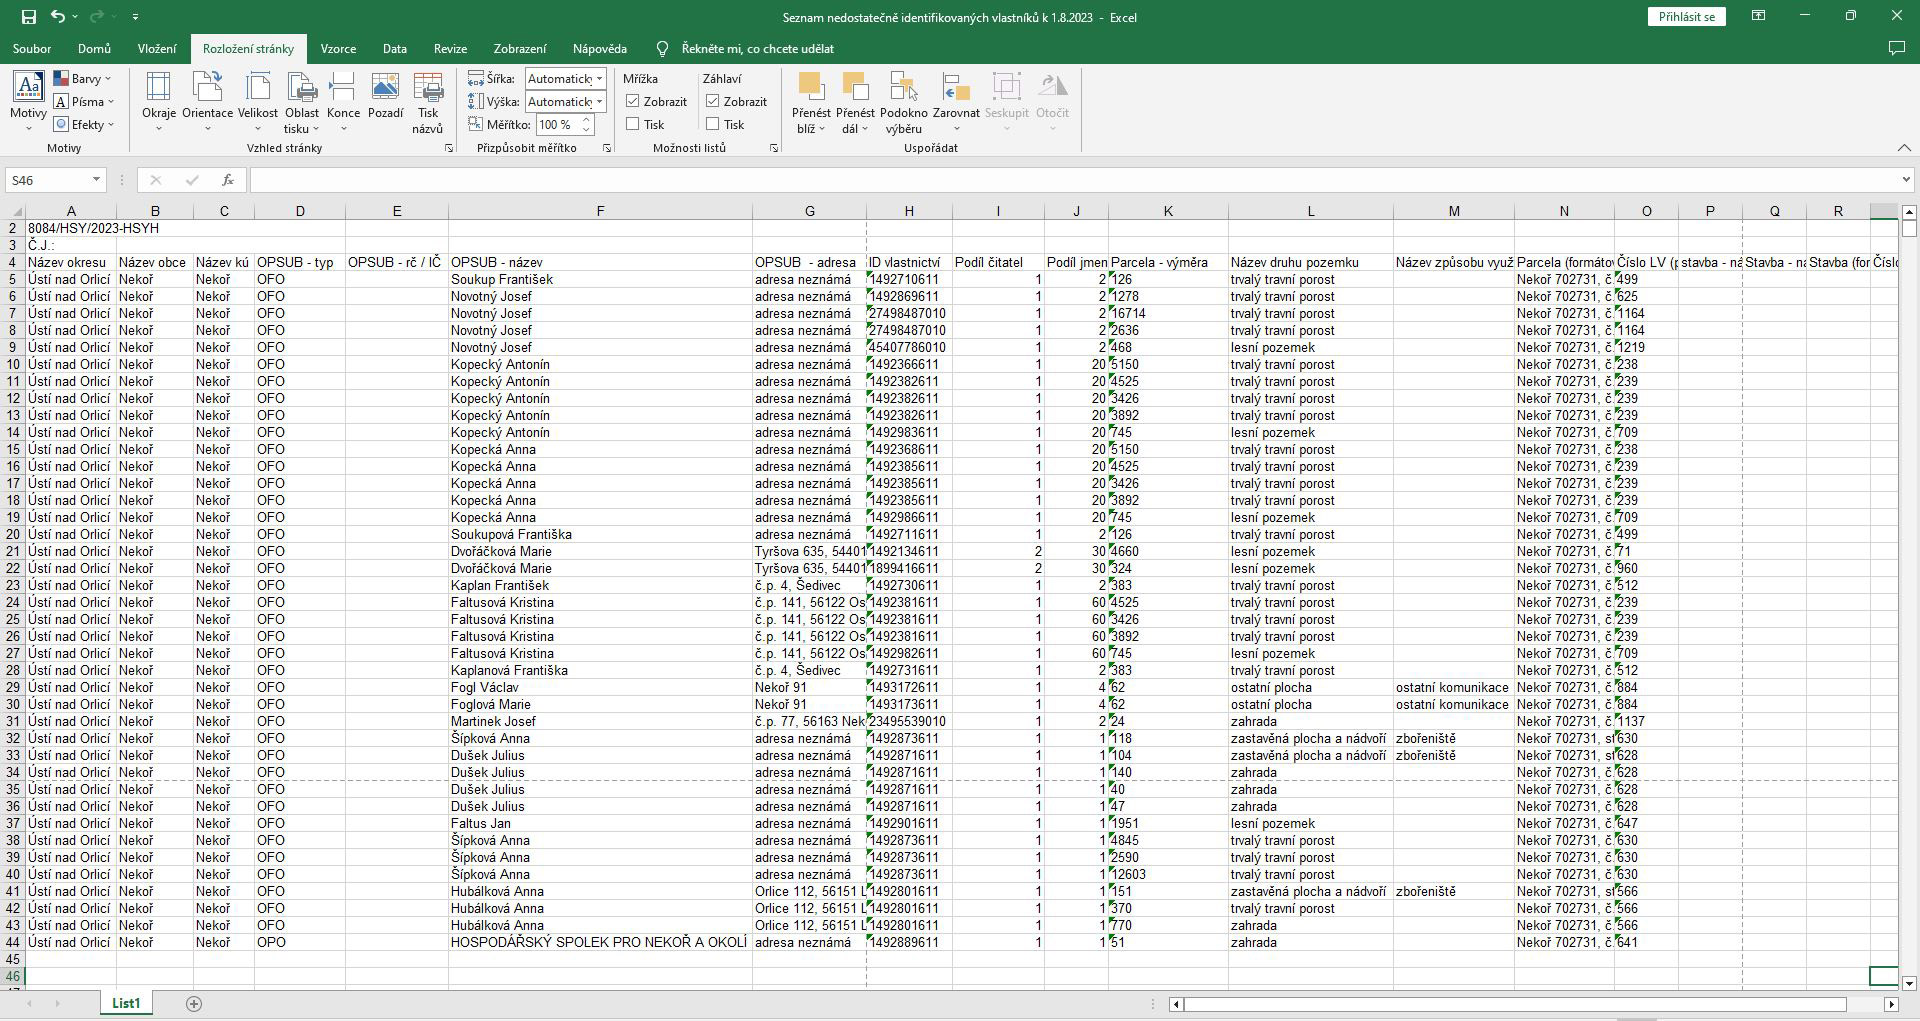Uncheck Mřížka Zobrazit gridlines checkbox
This screenshot has width=1920, height=1021.
coord(633,101)
